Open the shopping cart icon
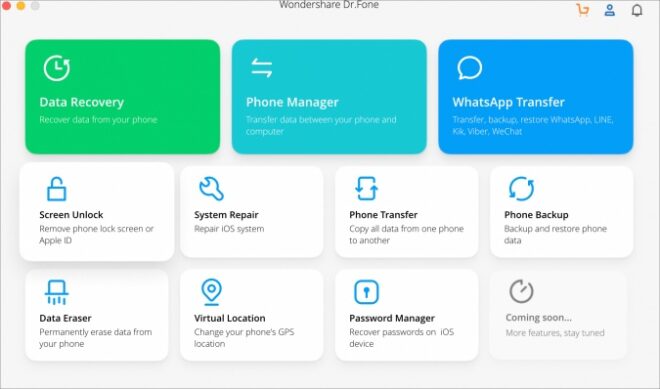 (x=583, y=10)
